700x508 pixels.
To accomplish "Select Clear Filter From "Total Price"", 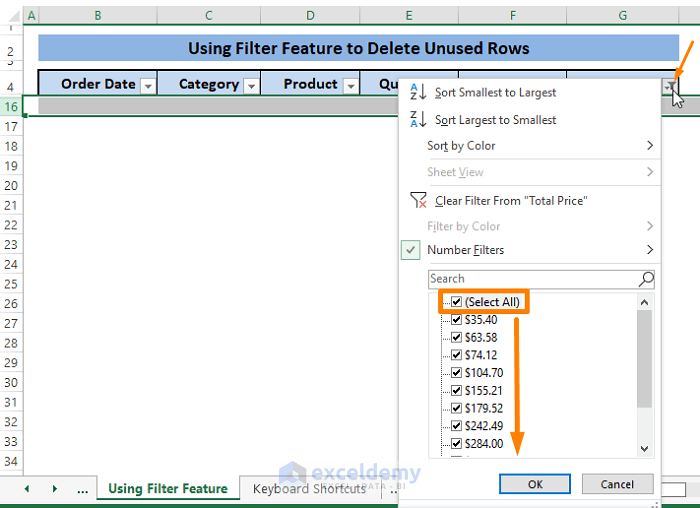I will click(511, 201).
